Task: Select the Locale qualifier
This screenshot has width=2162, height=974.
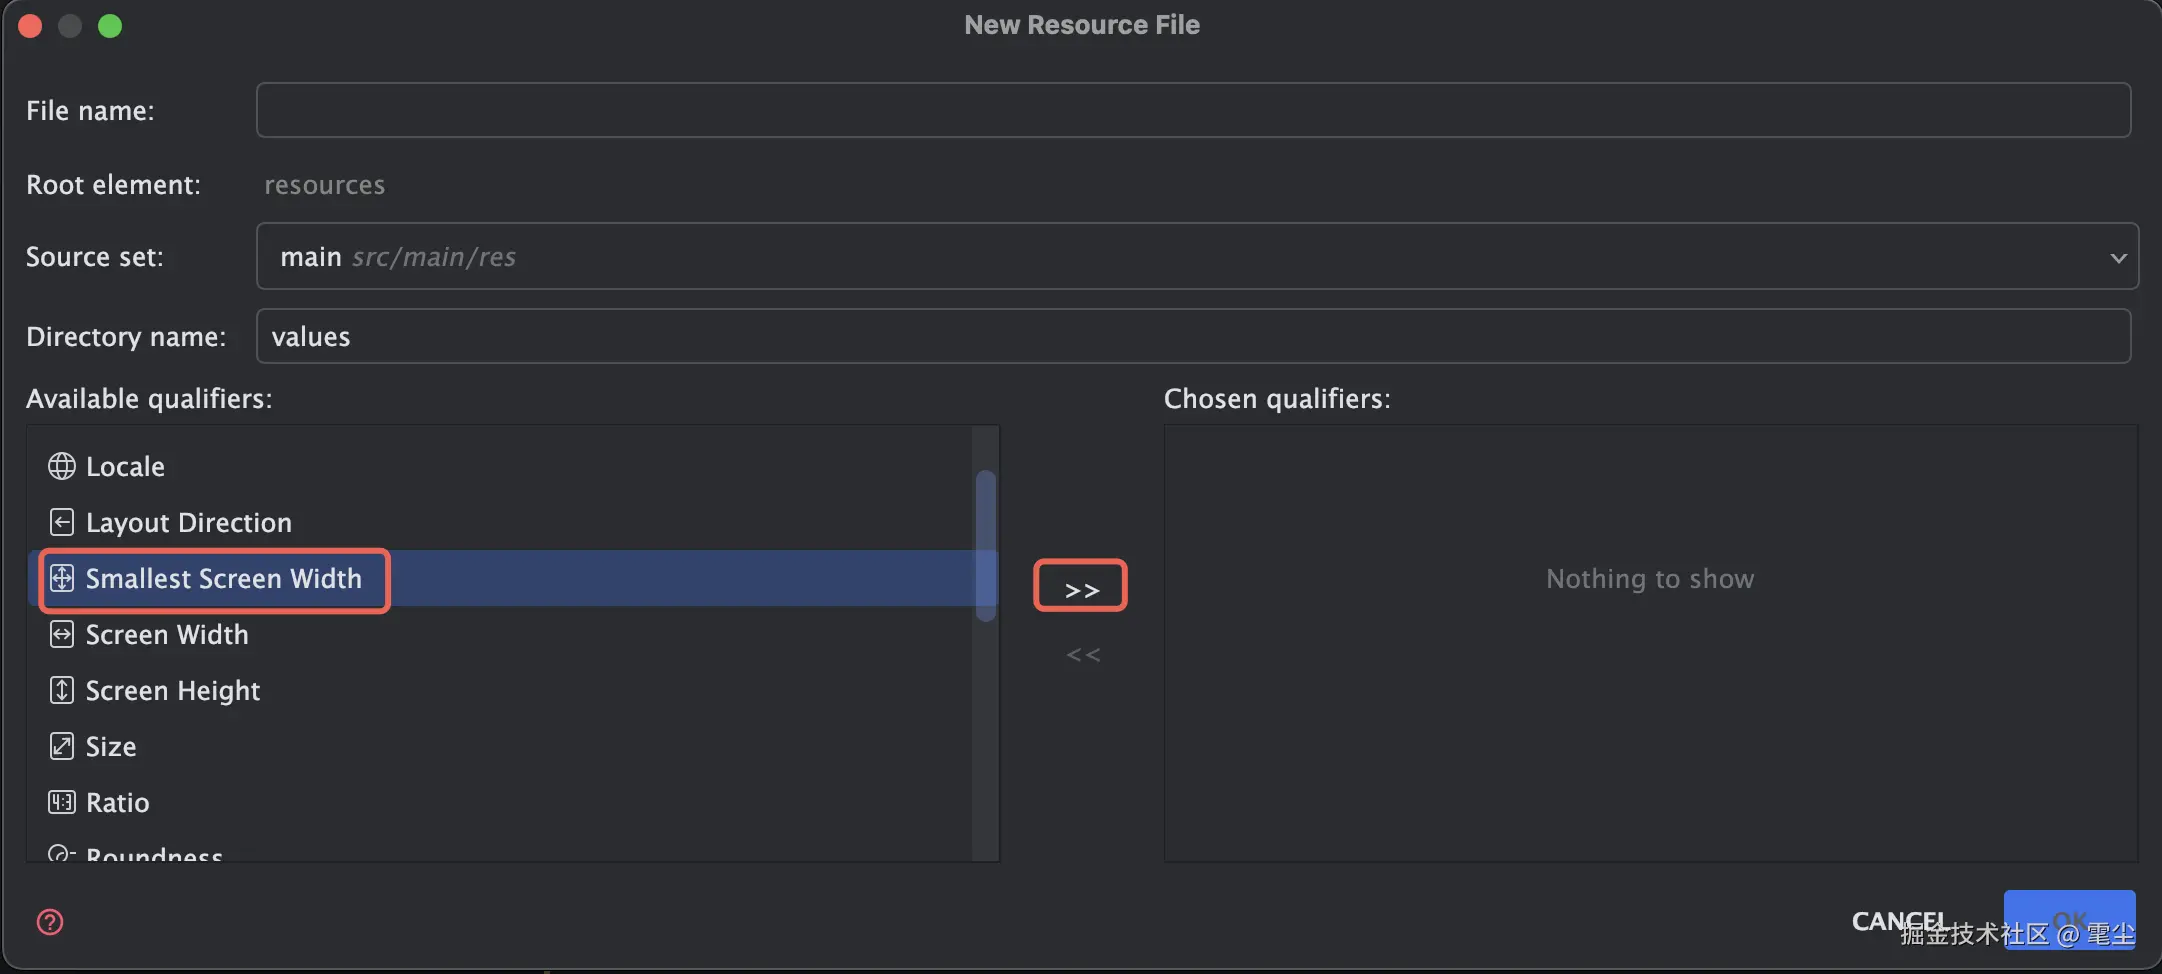Action: click(125, 467)
